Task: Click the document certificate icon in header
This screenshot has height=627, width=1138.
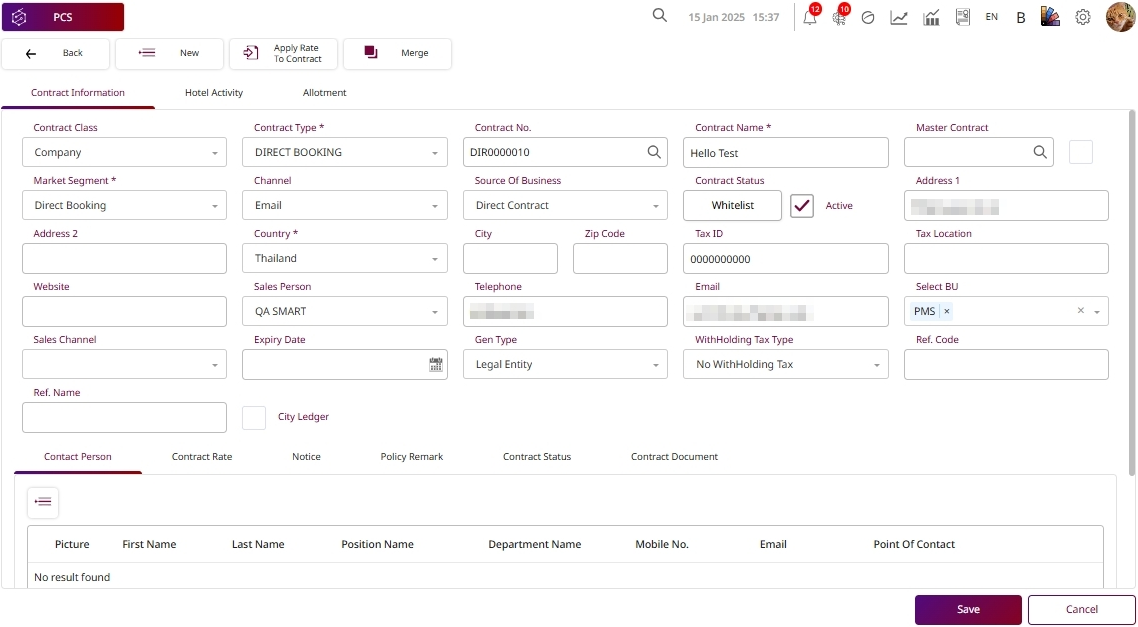Action: (x=962, y=17)
